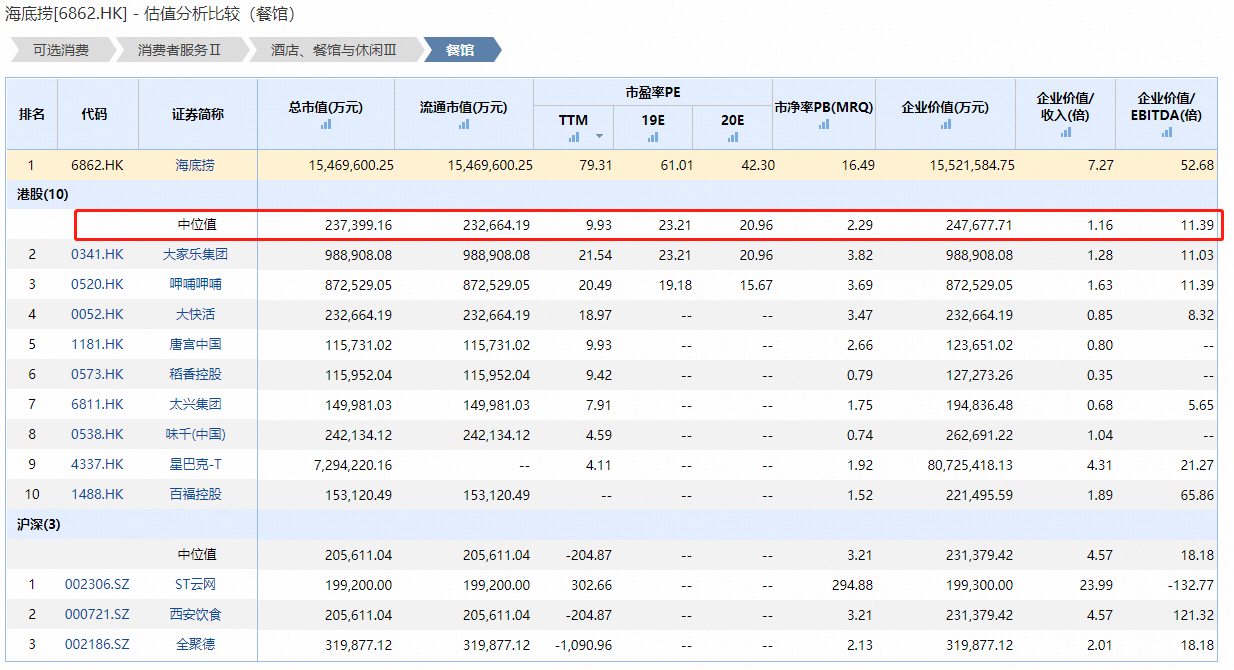Open 太兴集团 security link
Image resolution: width=1234 pixels, height=670 pixels.
click(x=195, y=404)
